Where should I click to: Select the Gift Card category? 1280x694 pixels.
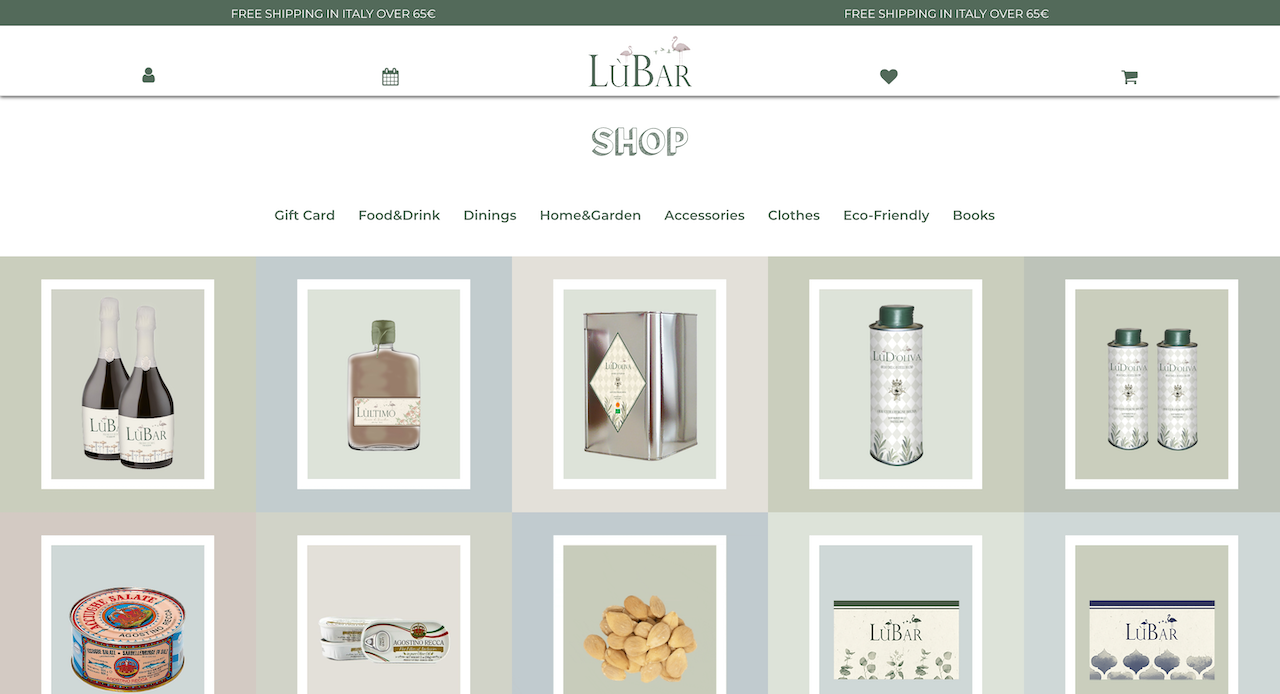pyautogui.click(x=305, y=215)
